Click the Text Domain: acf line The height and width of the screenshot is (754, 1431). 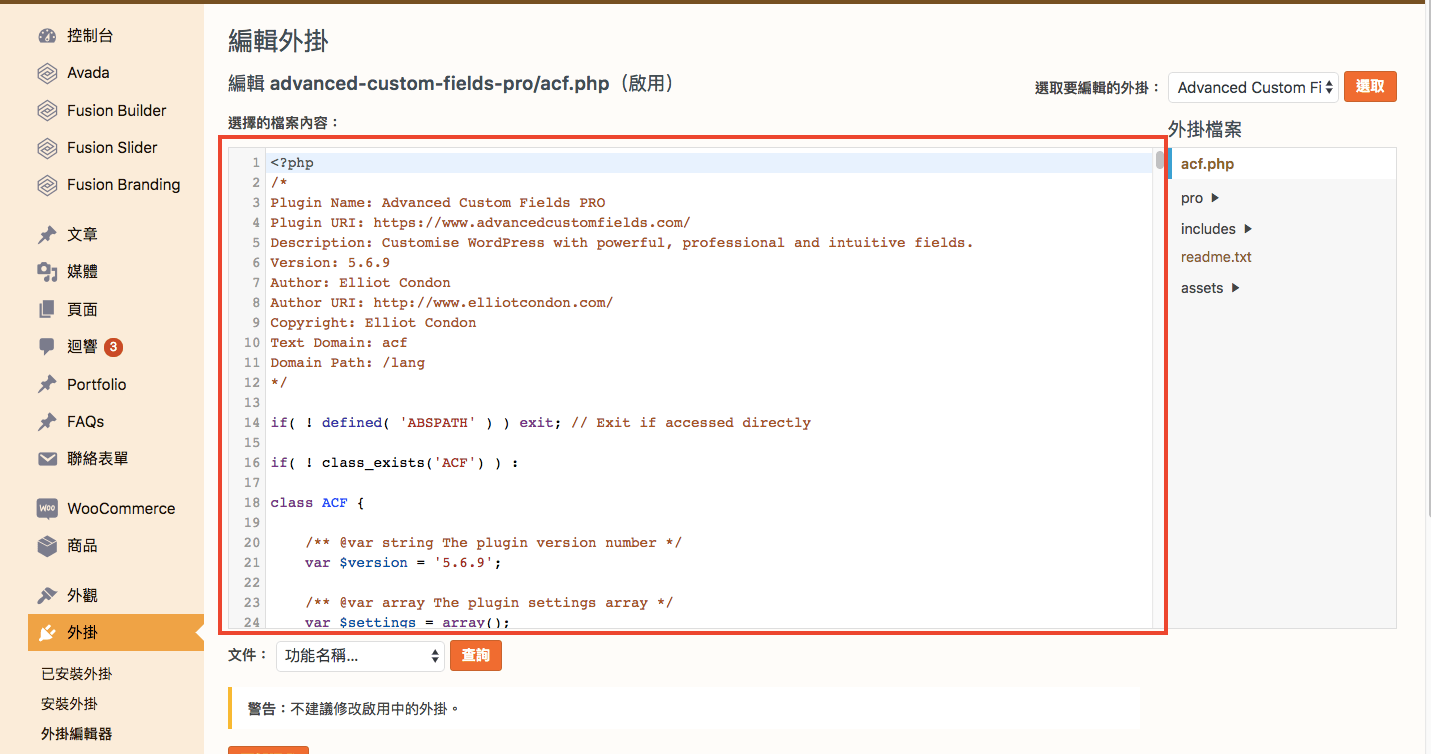(x=339, y=343)
